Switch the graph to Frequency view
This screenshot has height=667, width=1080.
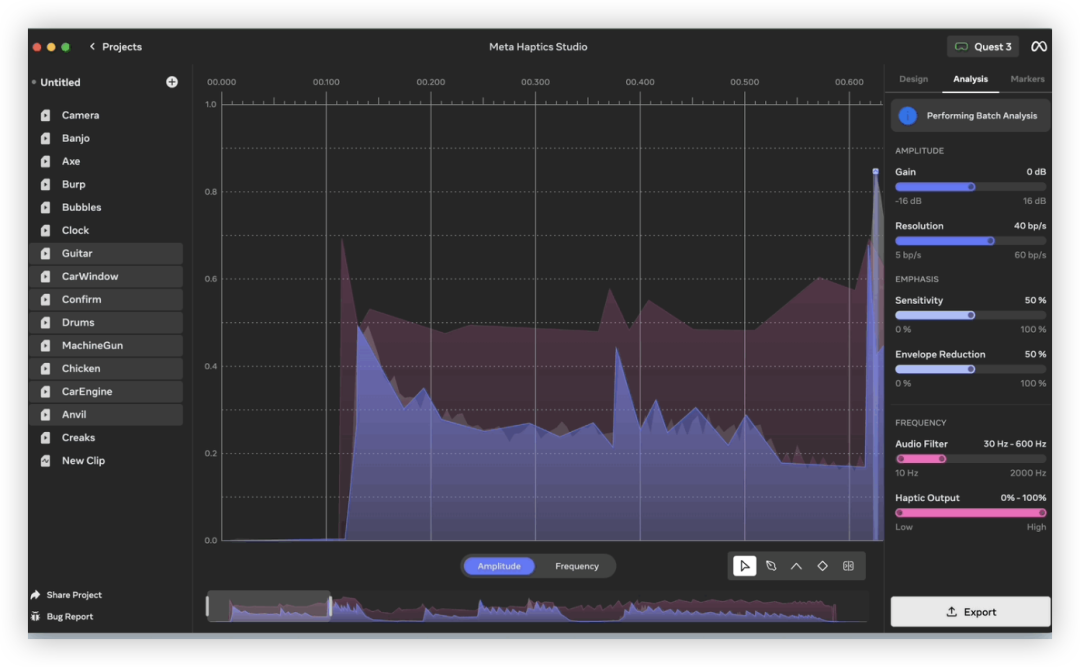(577, 566)
